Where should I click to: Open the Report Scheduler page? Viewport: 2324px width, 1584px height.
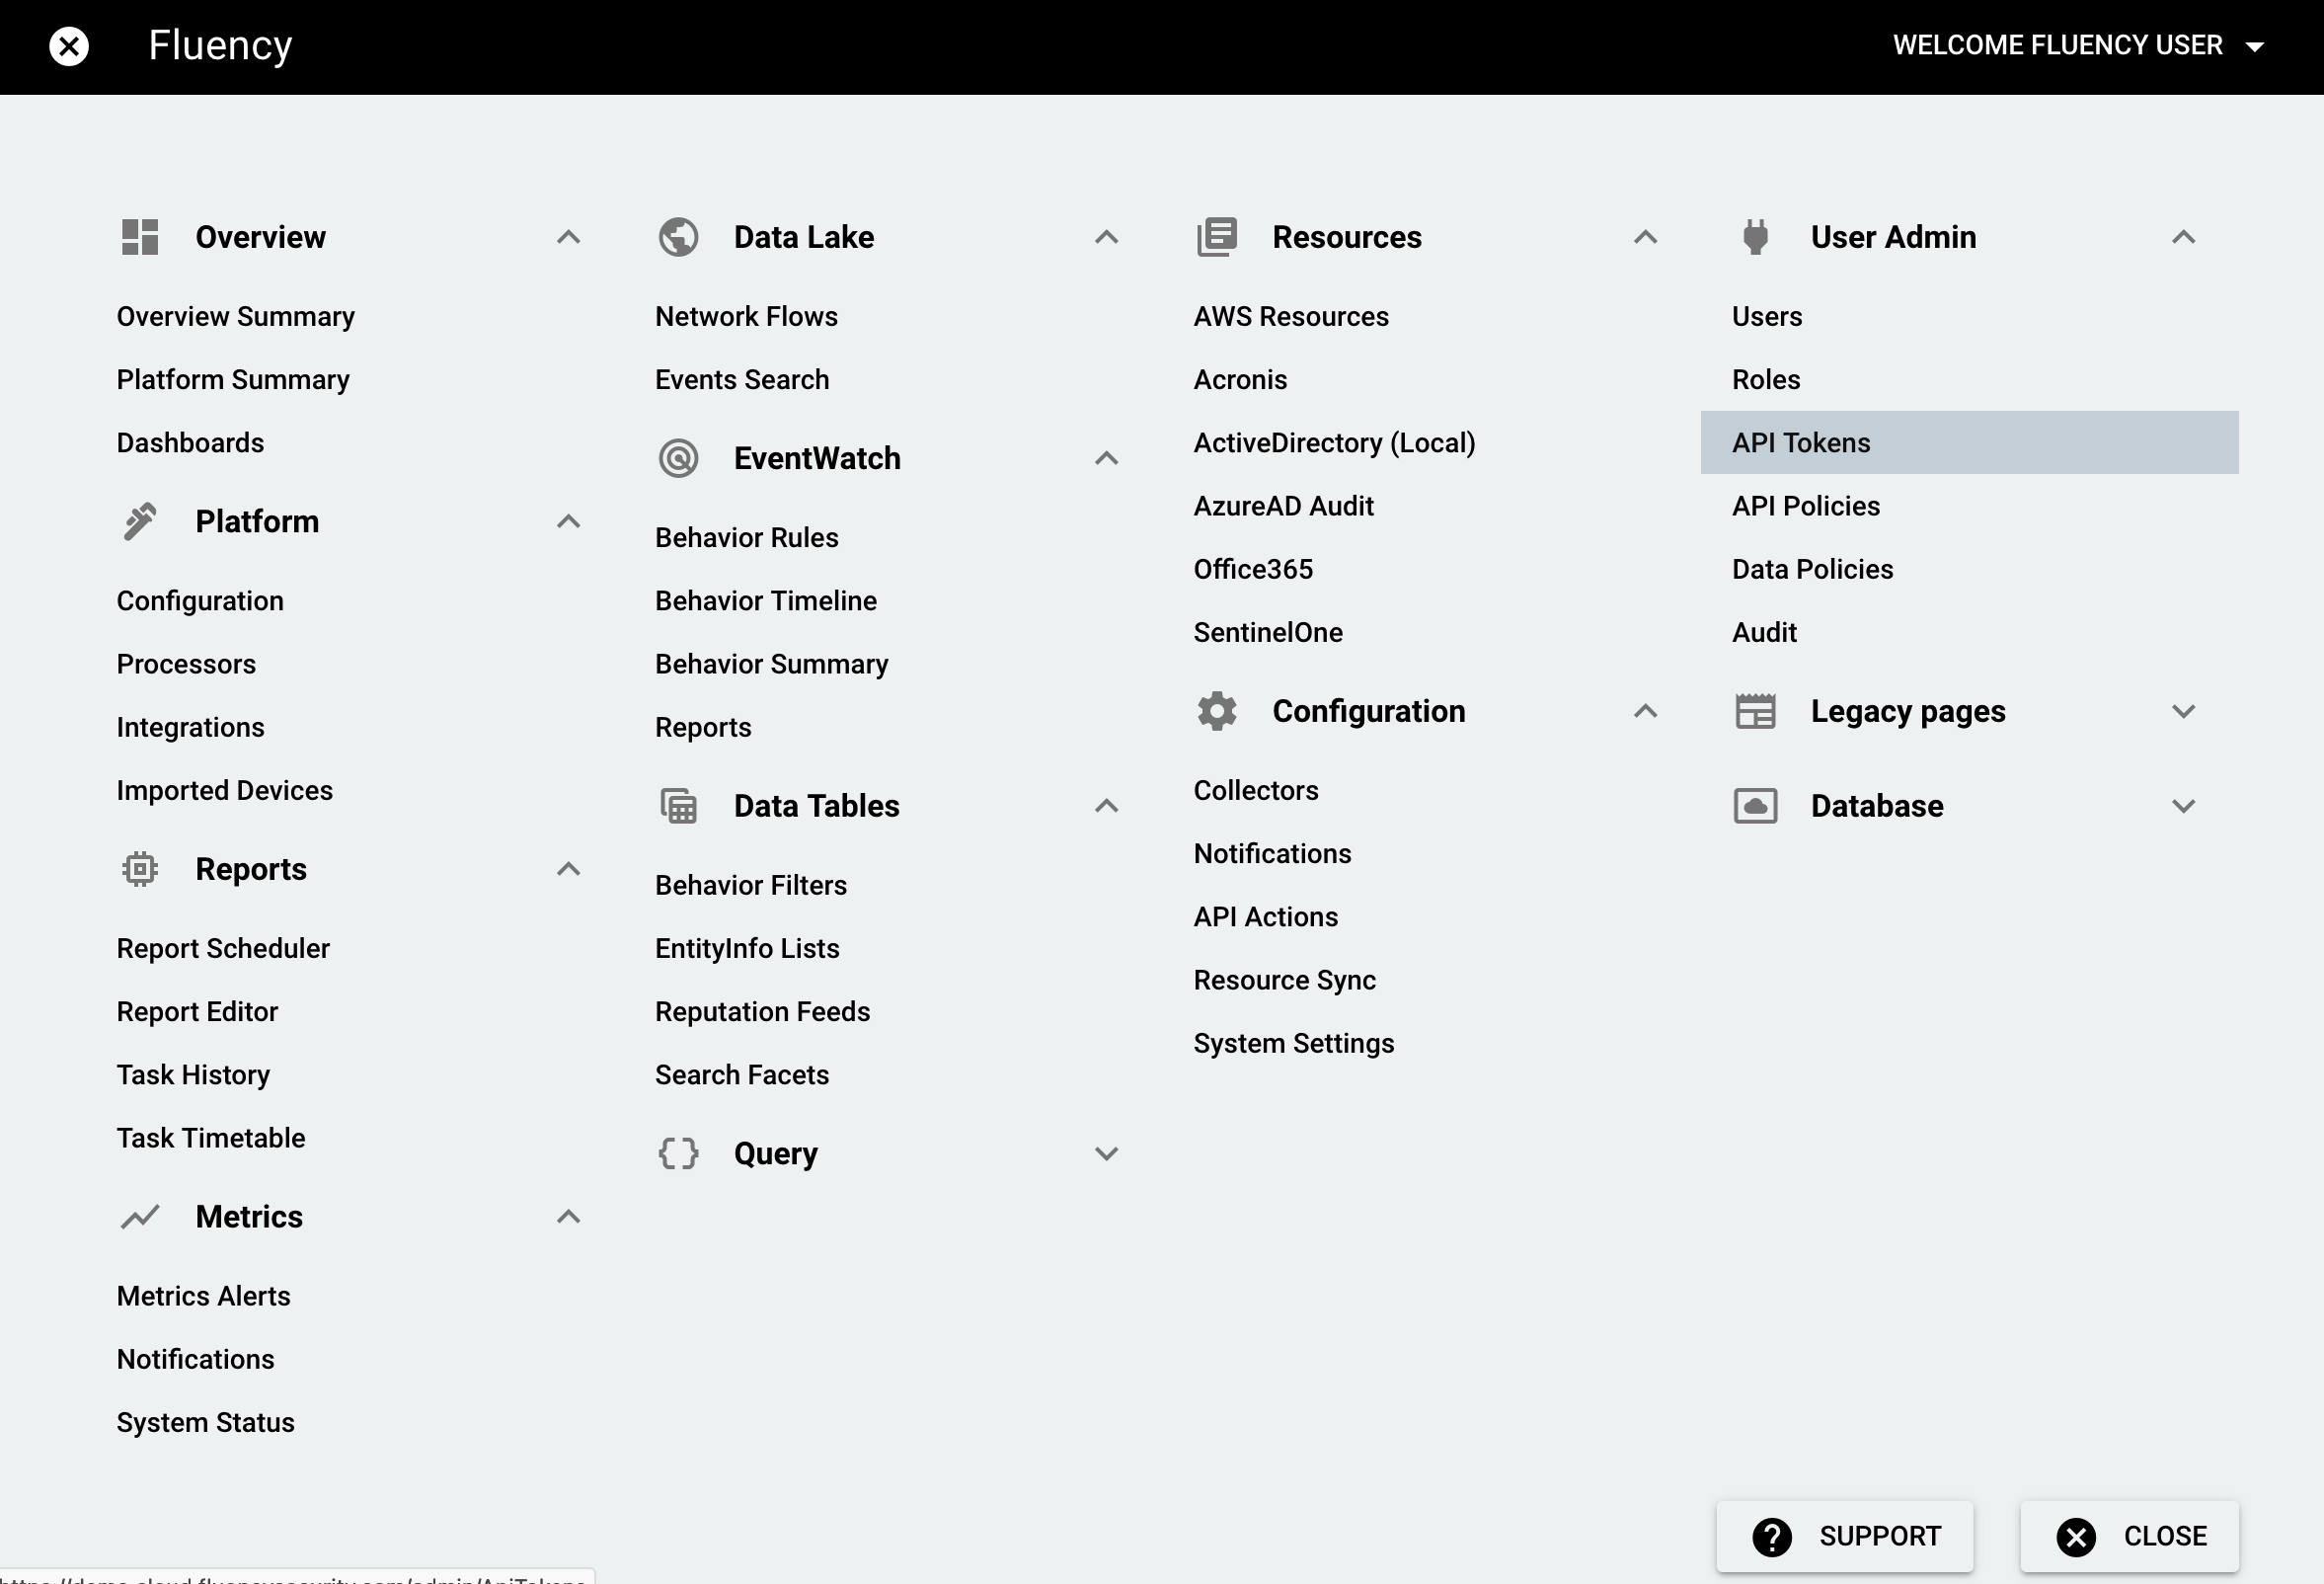(x=223, y=948)
